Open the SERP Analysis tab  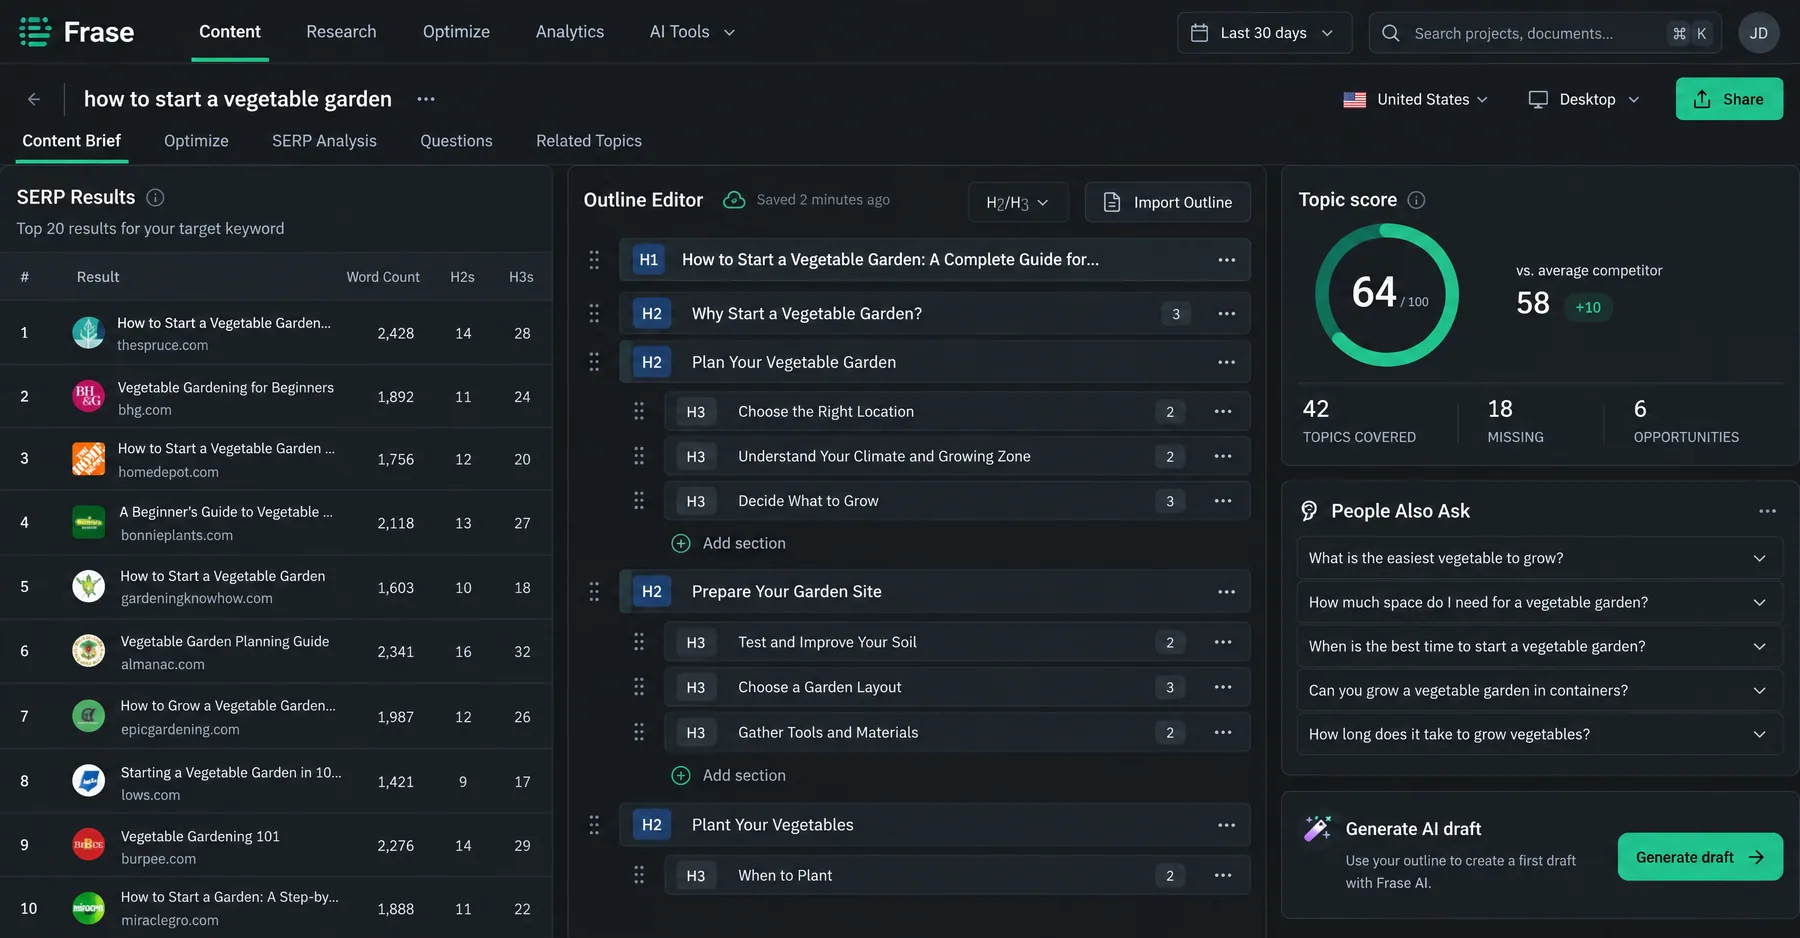324,141
